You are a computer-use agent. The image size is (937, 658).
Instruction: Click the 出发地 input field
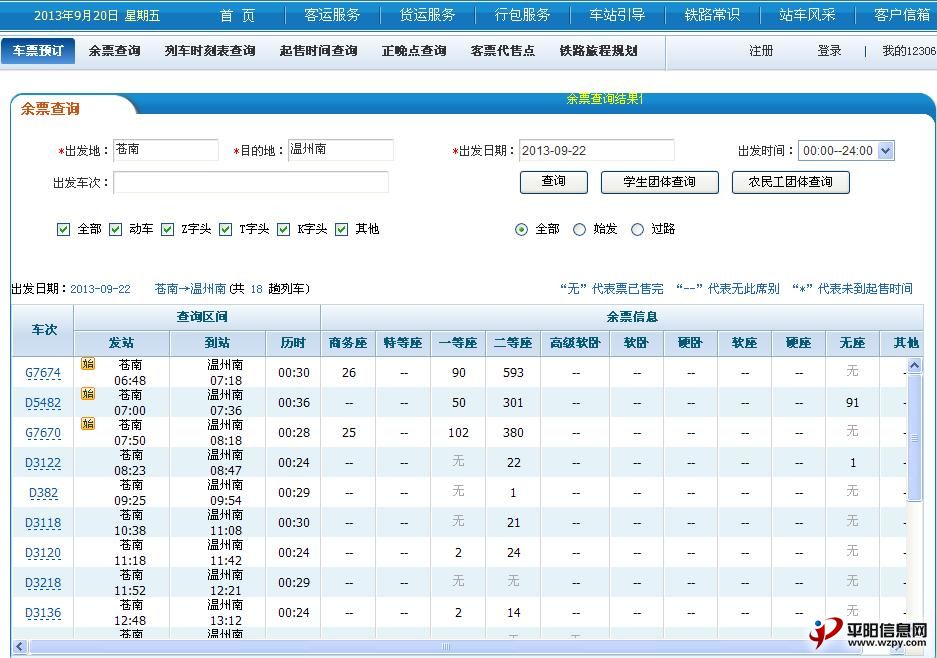pyautogui.click(x=166, y=150)
